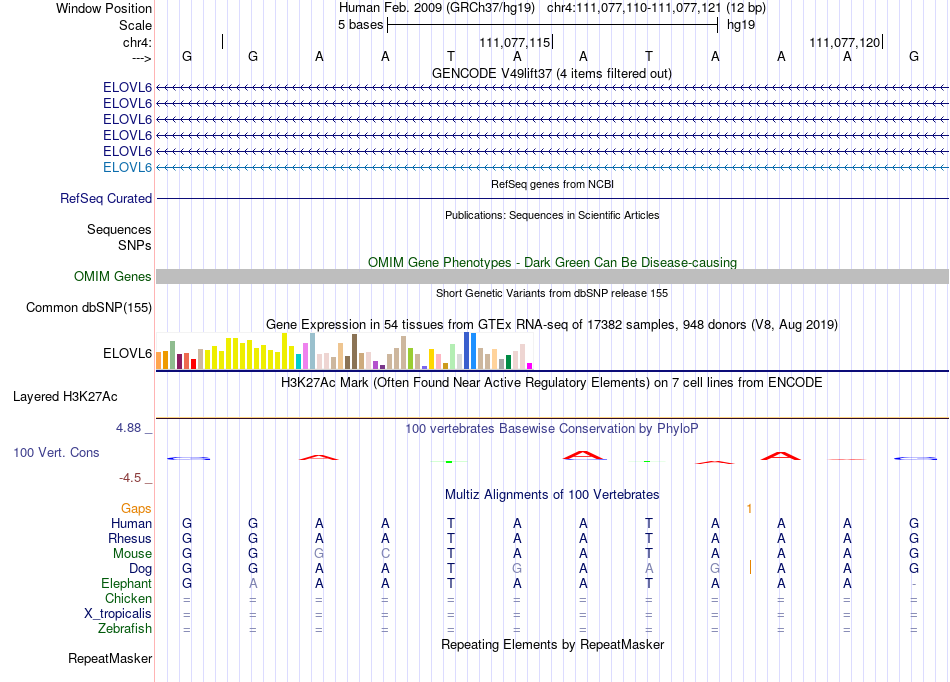Screen dimensions: 950x682
Task: Open the H3K27Ac Mark ENCODE track title
Action: (x=552, y=383)
